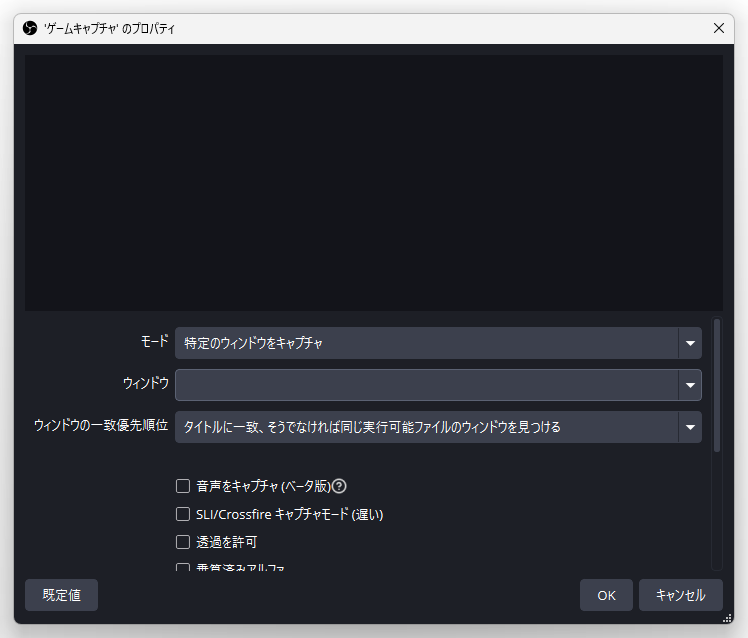Check the 透過を許可 option
This screenshot has width=748, height=638.
pos(183,542)
